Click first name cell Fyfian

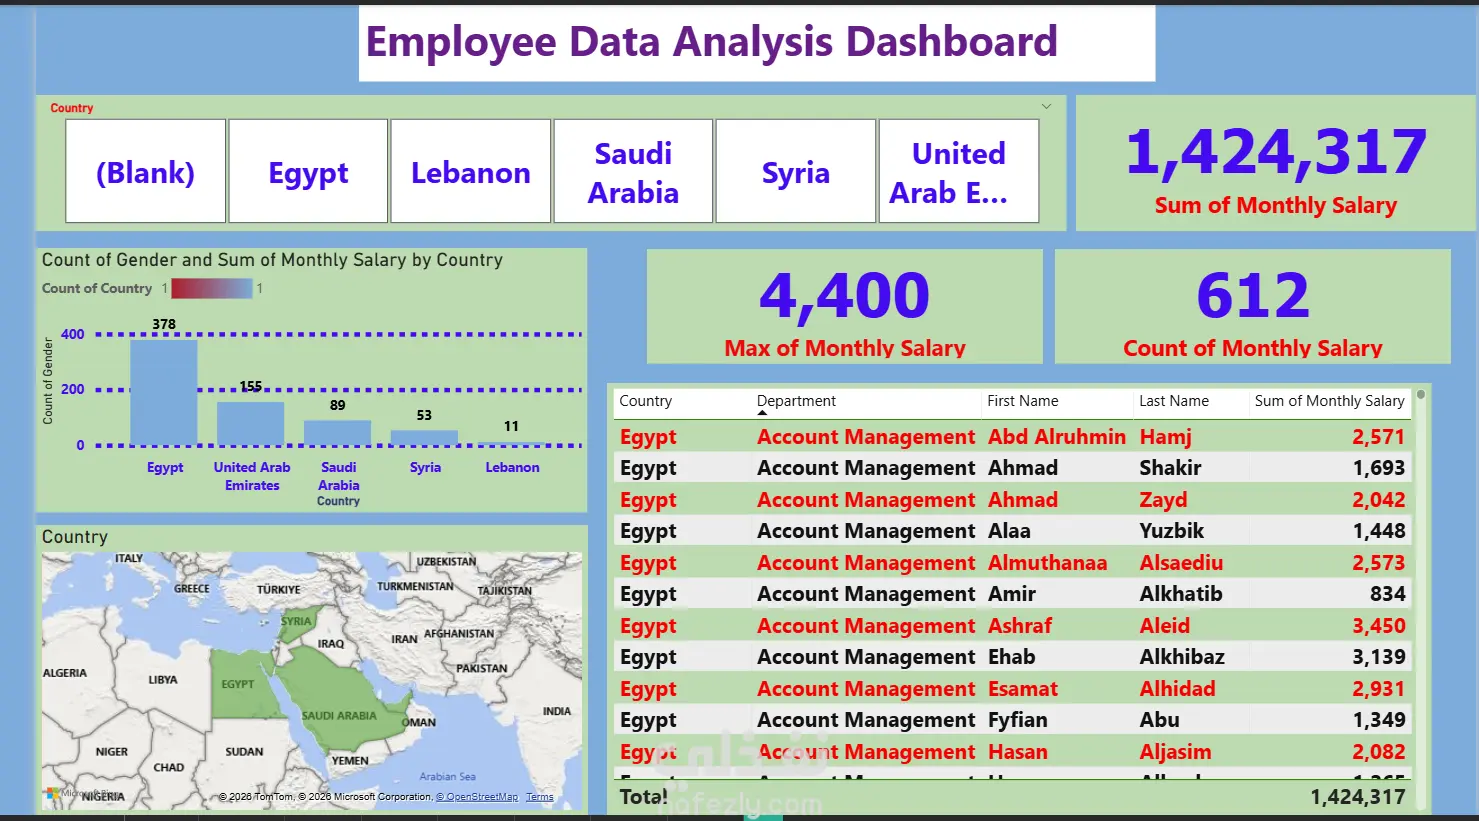click(x=1018, y=720)
